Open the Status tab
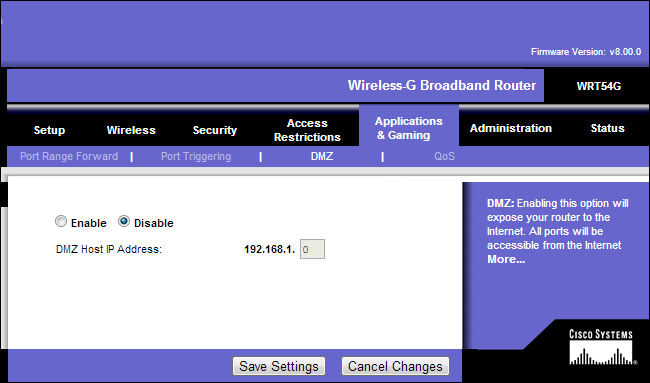Image resolution: width=650 pixels, height=383 pixels. tap(607, 128)
